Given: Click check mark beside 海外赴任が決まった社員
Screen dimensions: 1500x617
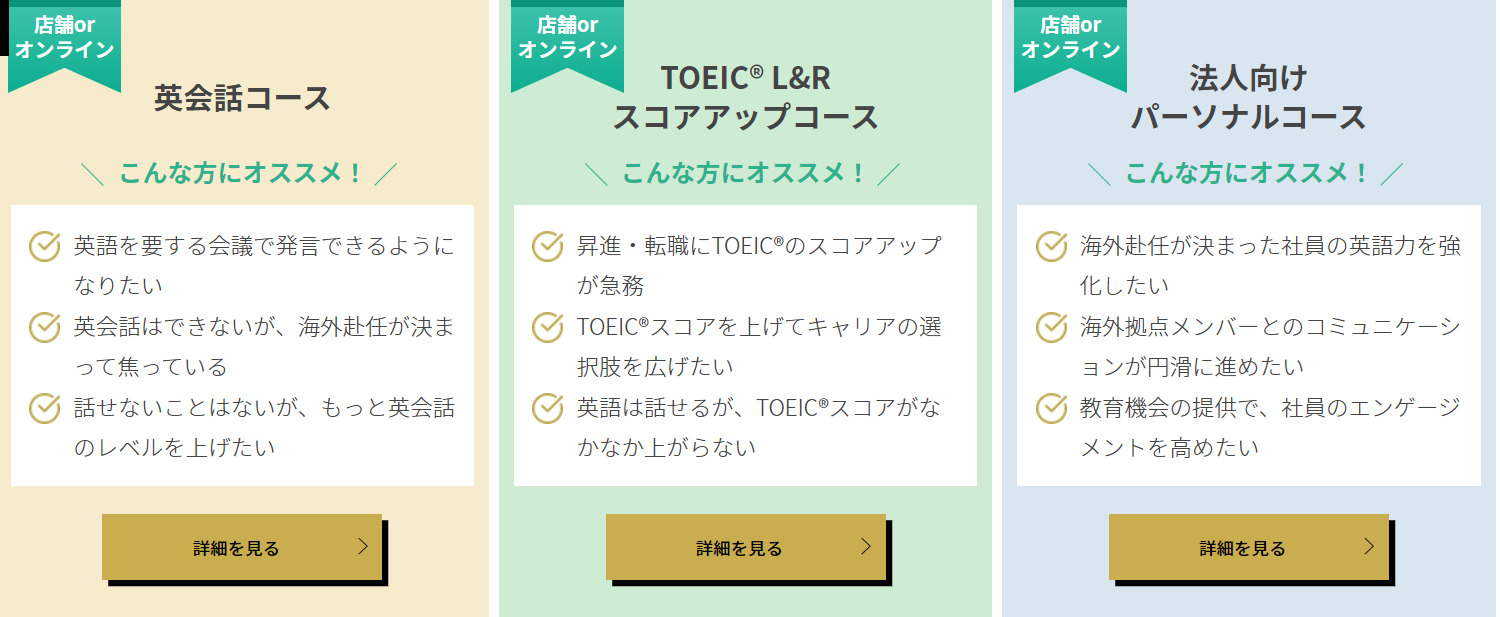Looking at the screenshot, I should 1051,246.
